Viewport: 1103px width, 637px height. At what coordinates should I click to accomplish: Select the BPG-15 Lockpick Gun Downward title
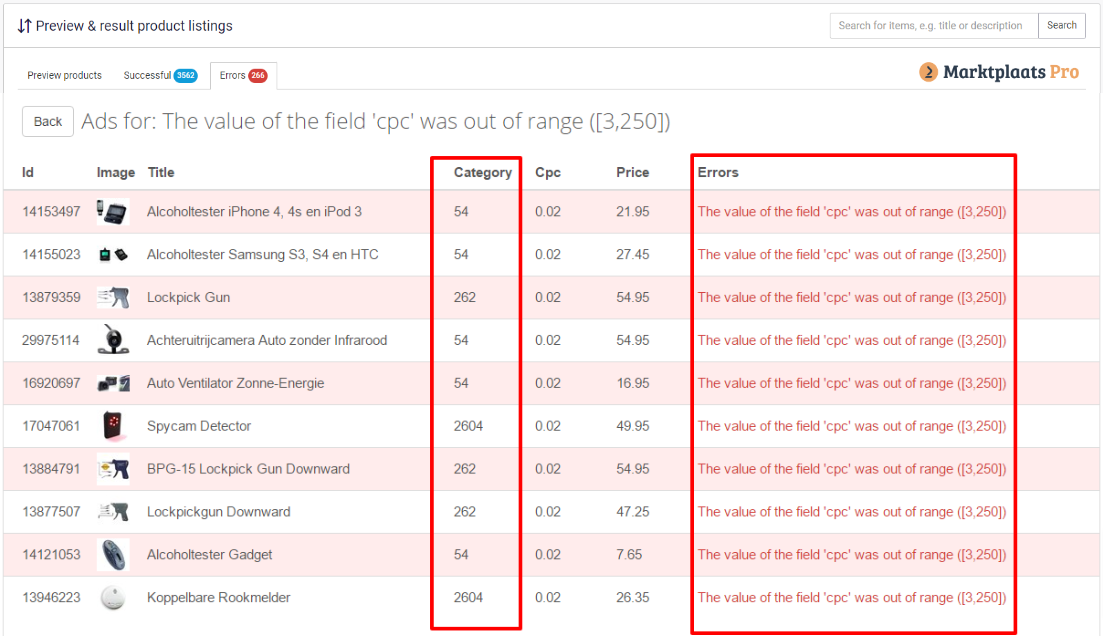point(248,469)
